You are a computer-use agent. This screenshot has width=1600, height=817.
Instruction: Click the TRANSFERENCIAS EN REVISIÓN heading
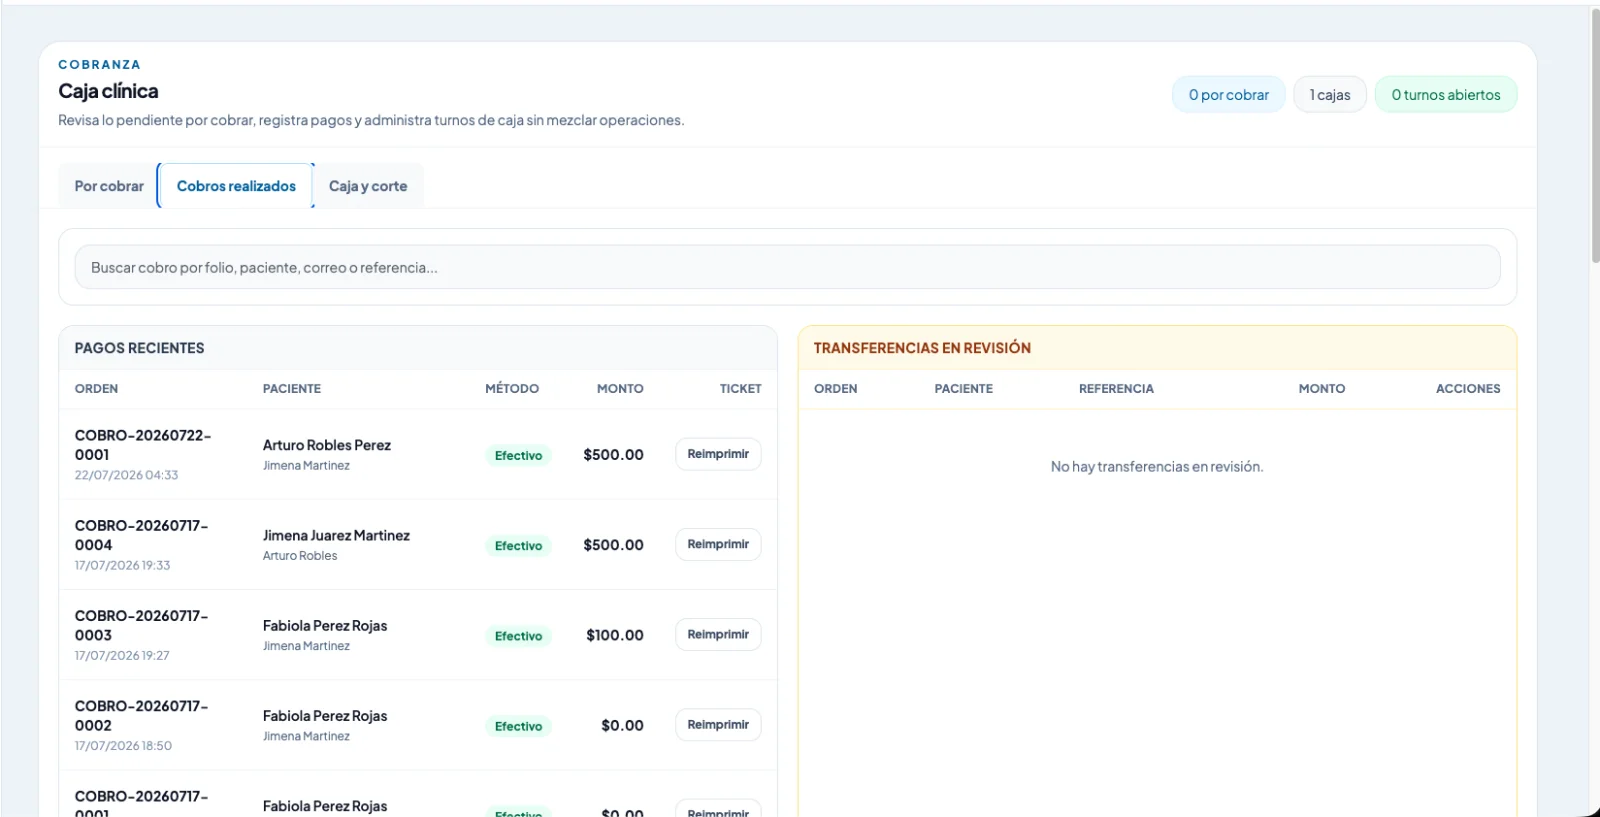pos(922,348)
